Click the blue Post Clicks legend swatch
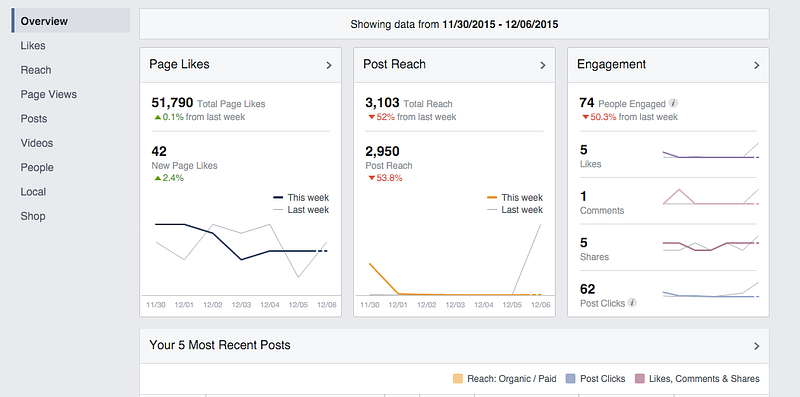Viewport: 800px width, 397px height. pyautogui.click(x=570, y=379)
